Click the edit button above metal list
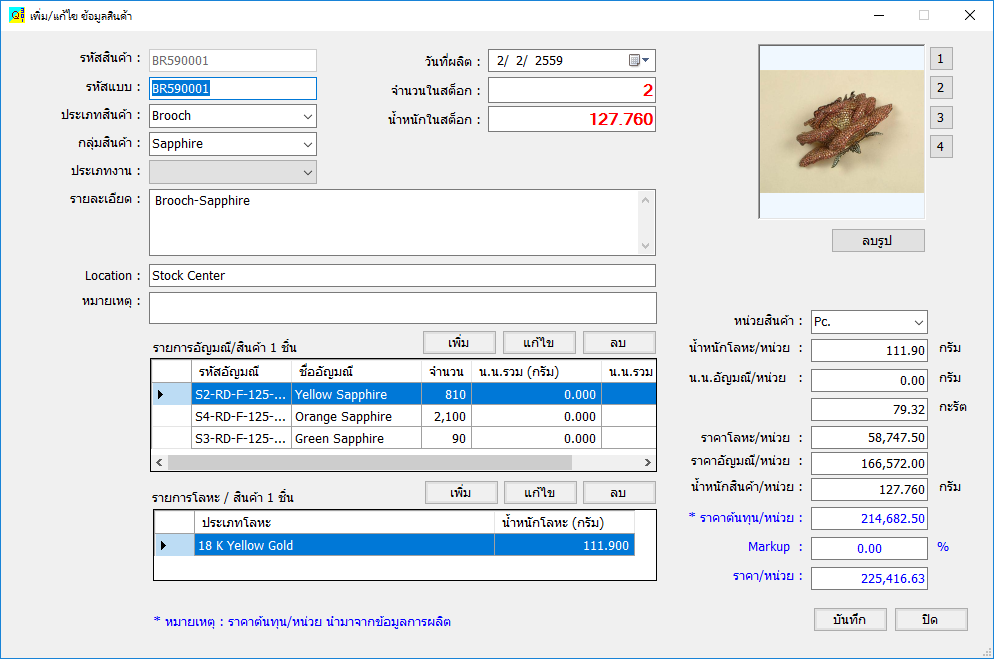 point(540,493)
